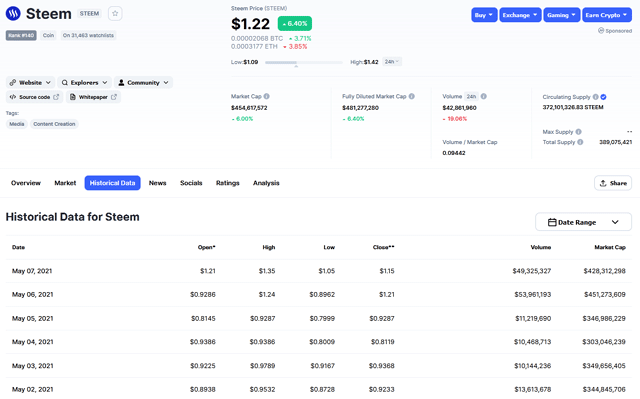Click the Share upload icon

603,183
